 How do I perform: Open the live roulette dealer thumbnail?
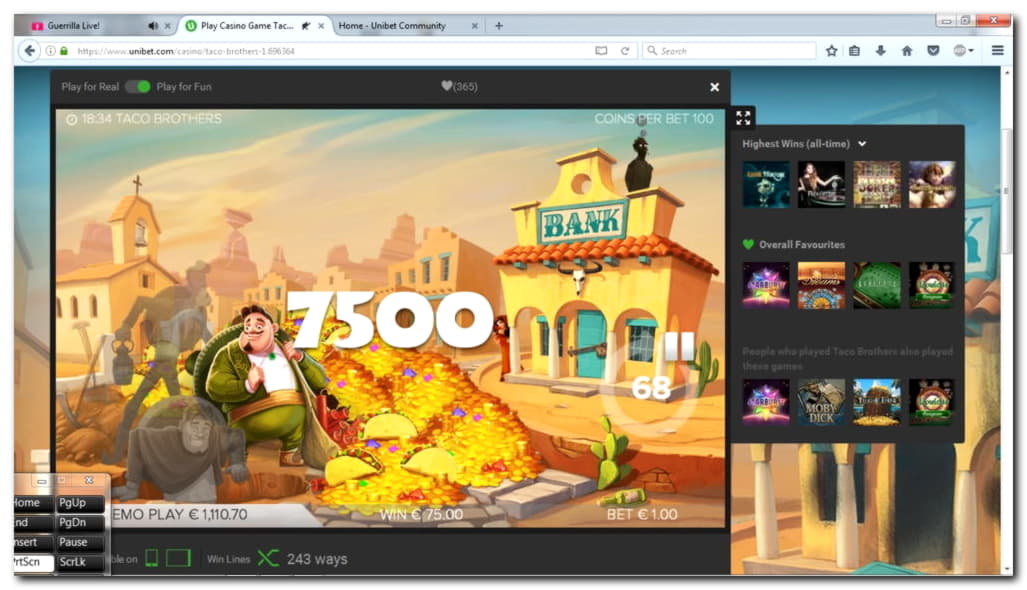coord(821,184)
